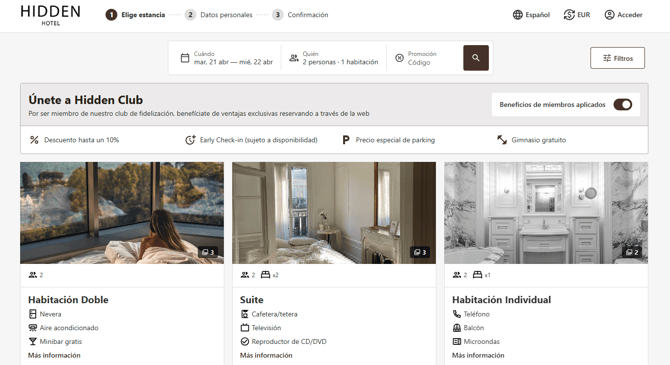This screenshot has width=670, height=365.
Task: Click the Cafetera/tetera icon
Action: pyautogui.click(x=244, y=314)
